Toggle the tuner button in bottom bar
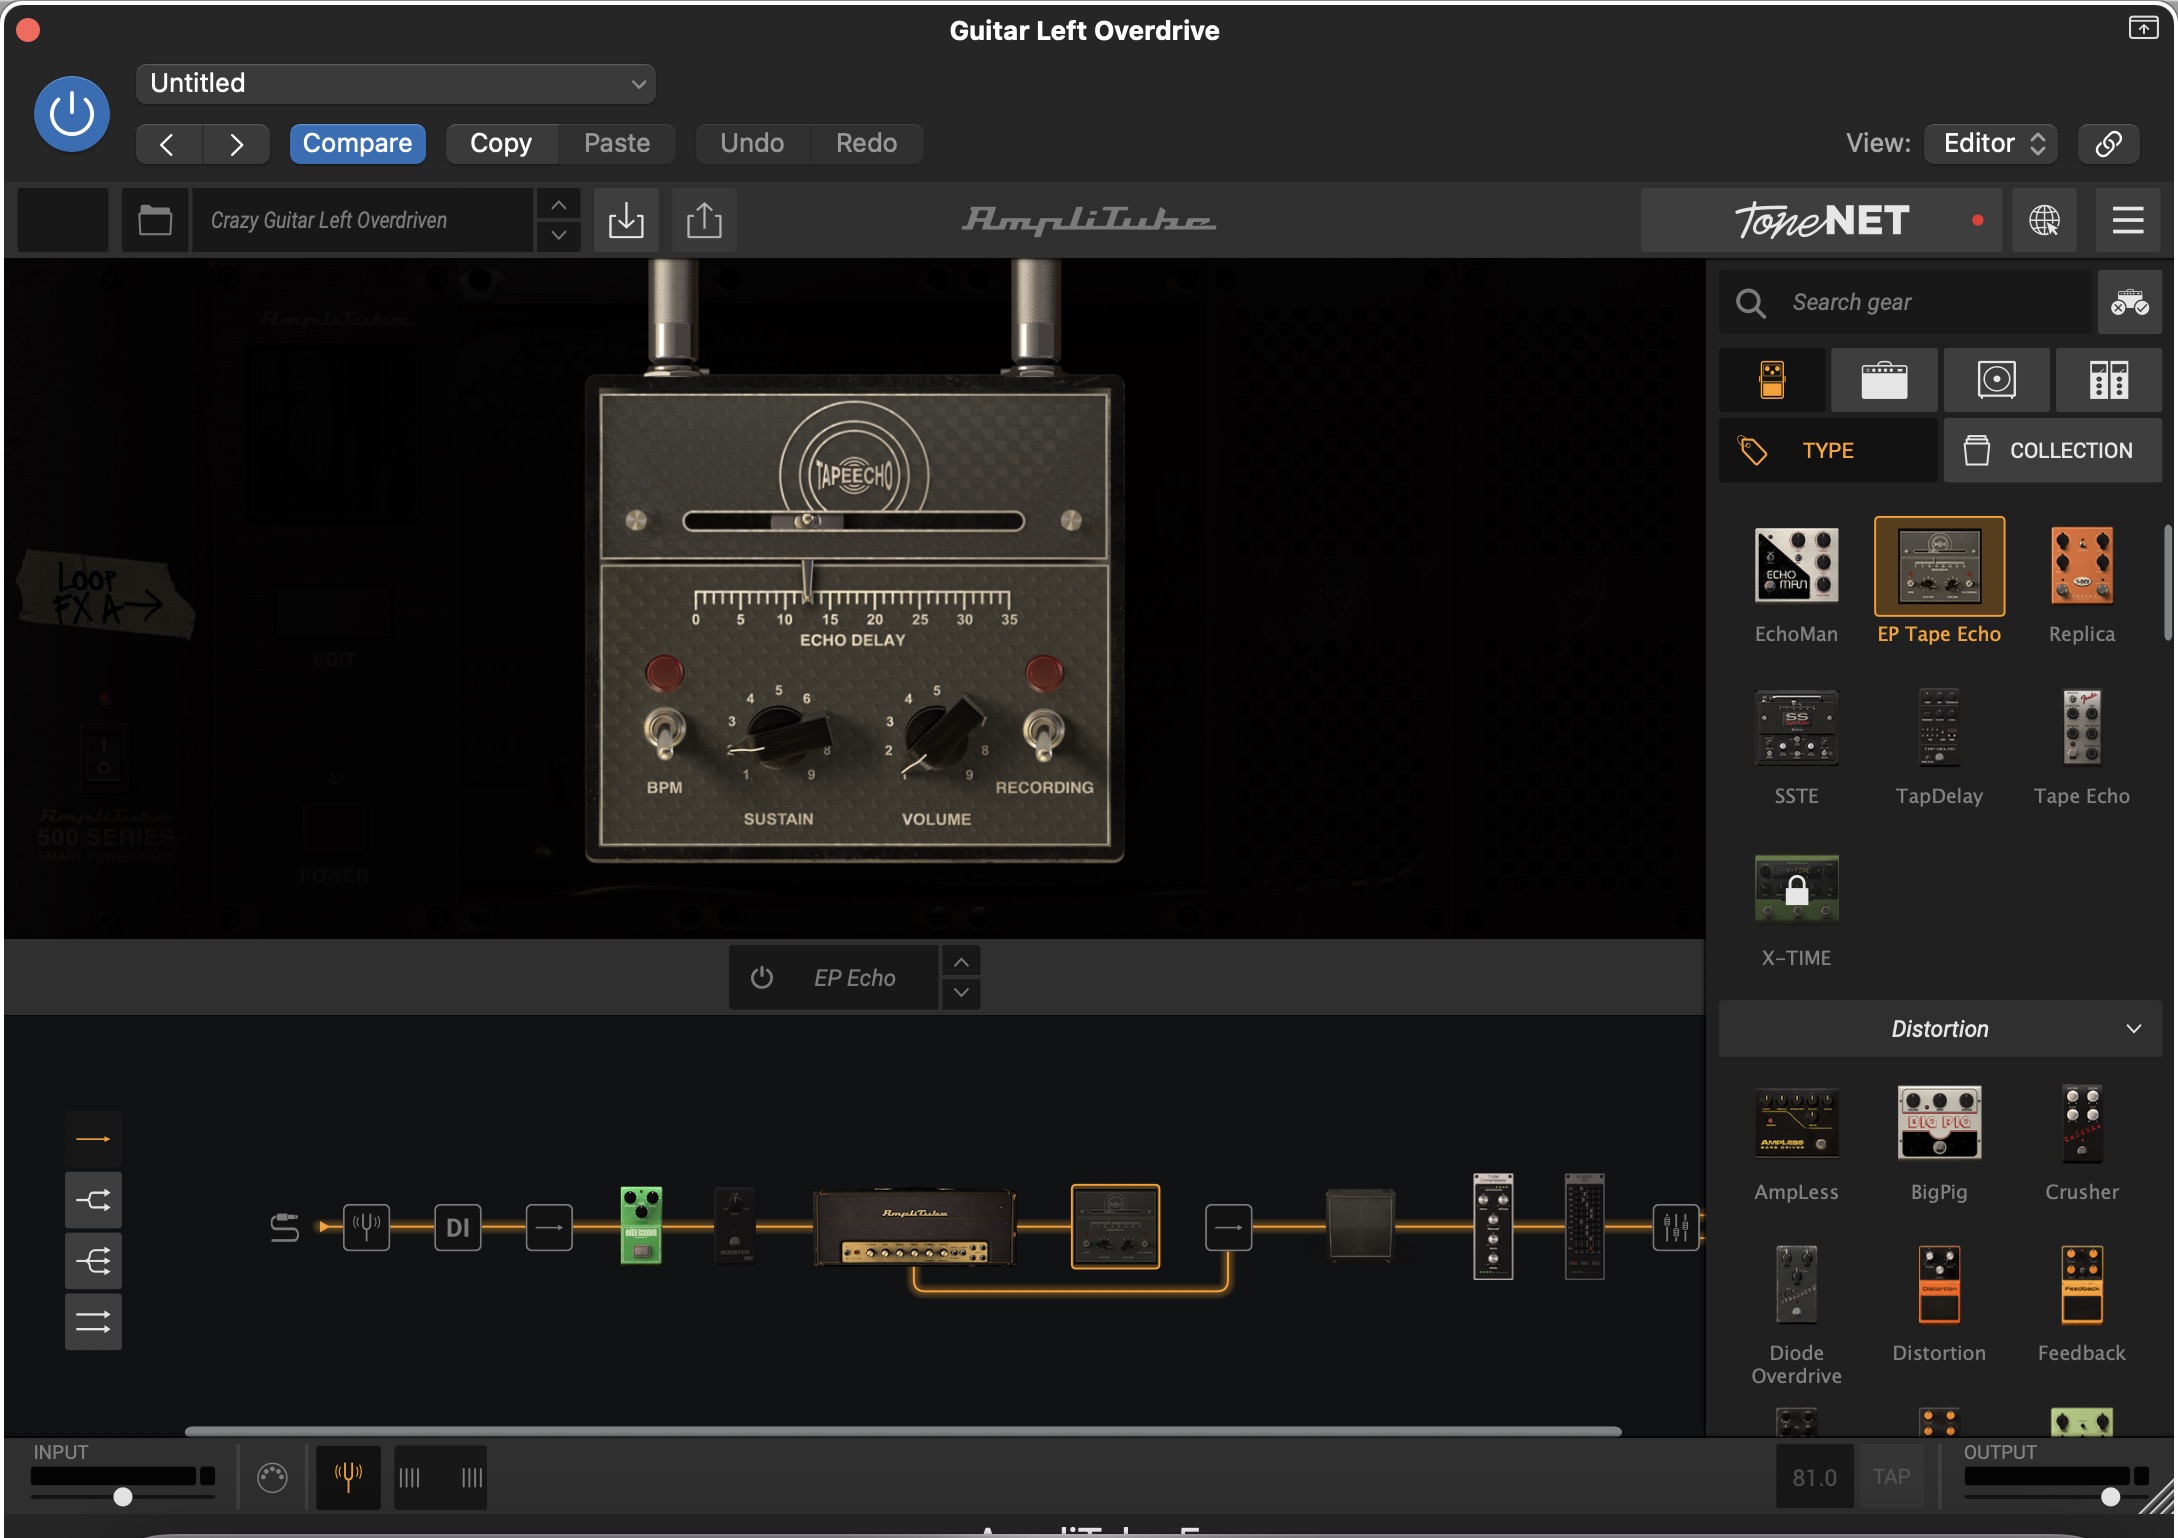Image resolution: width=2178 pixels, height=1538 pixels. (x=348, y=1476)
